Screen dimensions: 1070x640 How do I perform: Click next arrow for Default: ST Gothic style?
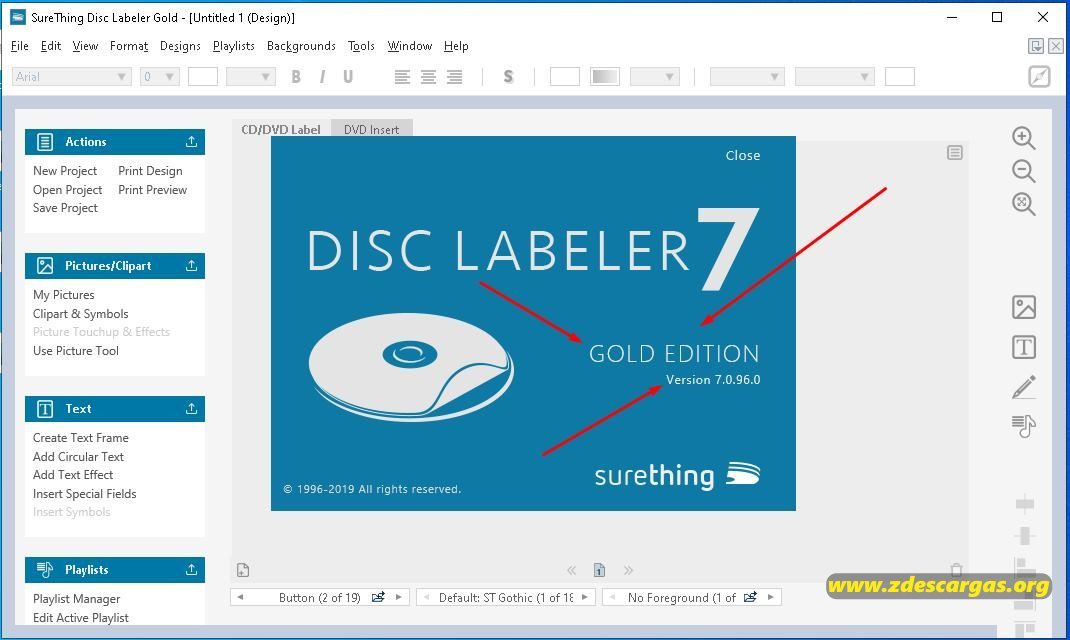[585, 597]
